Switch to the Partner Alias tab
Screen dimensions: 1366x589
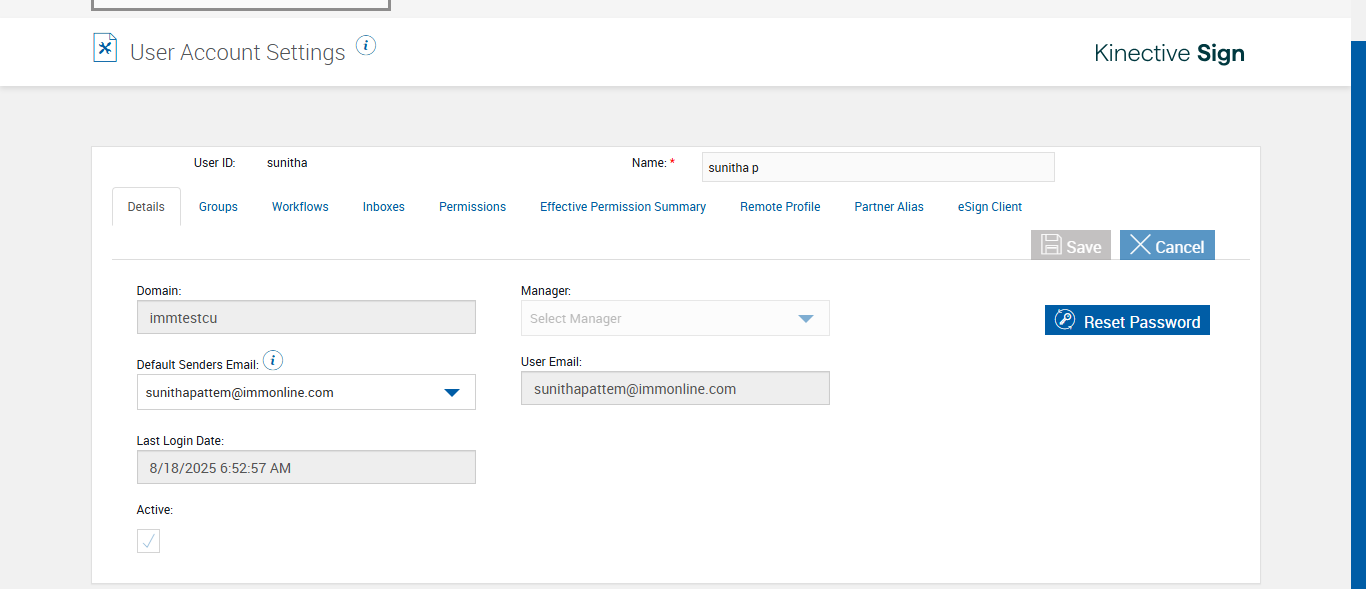coord(889,207)
